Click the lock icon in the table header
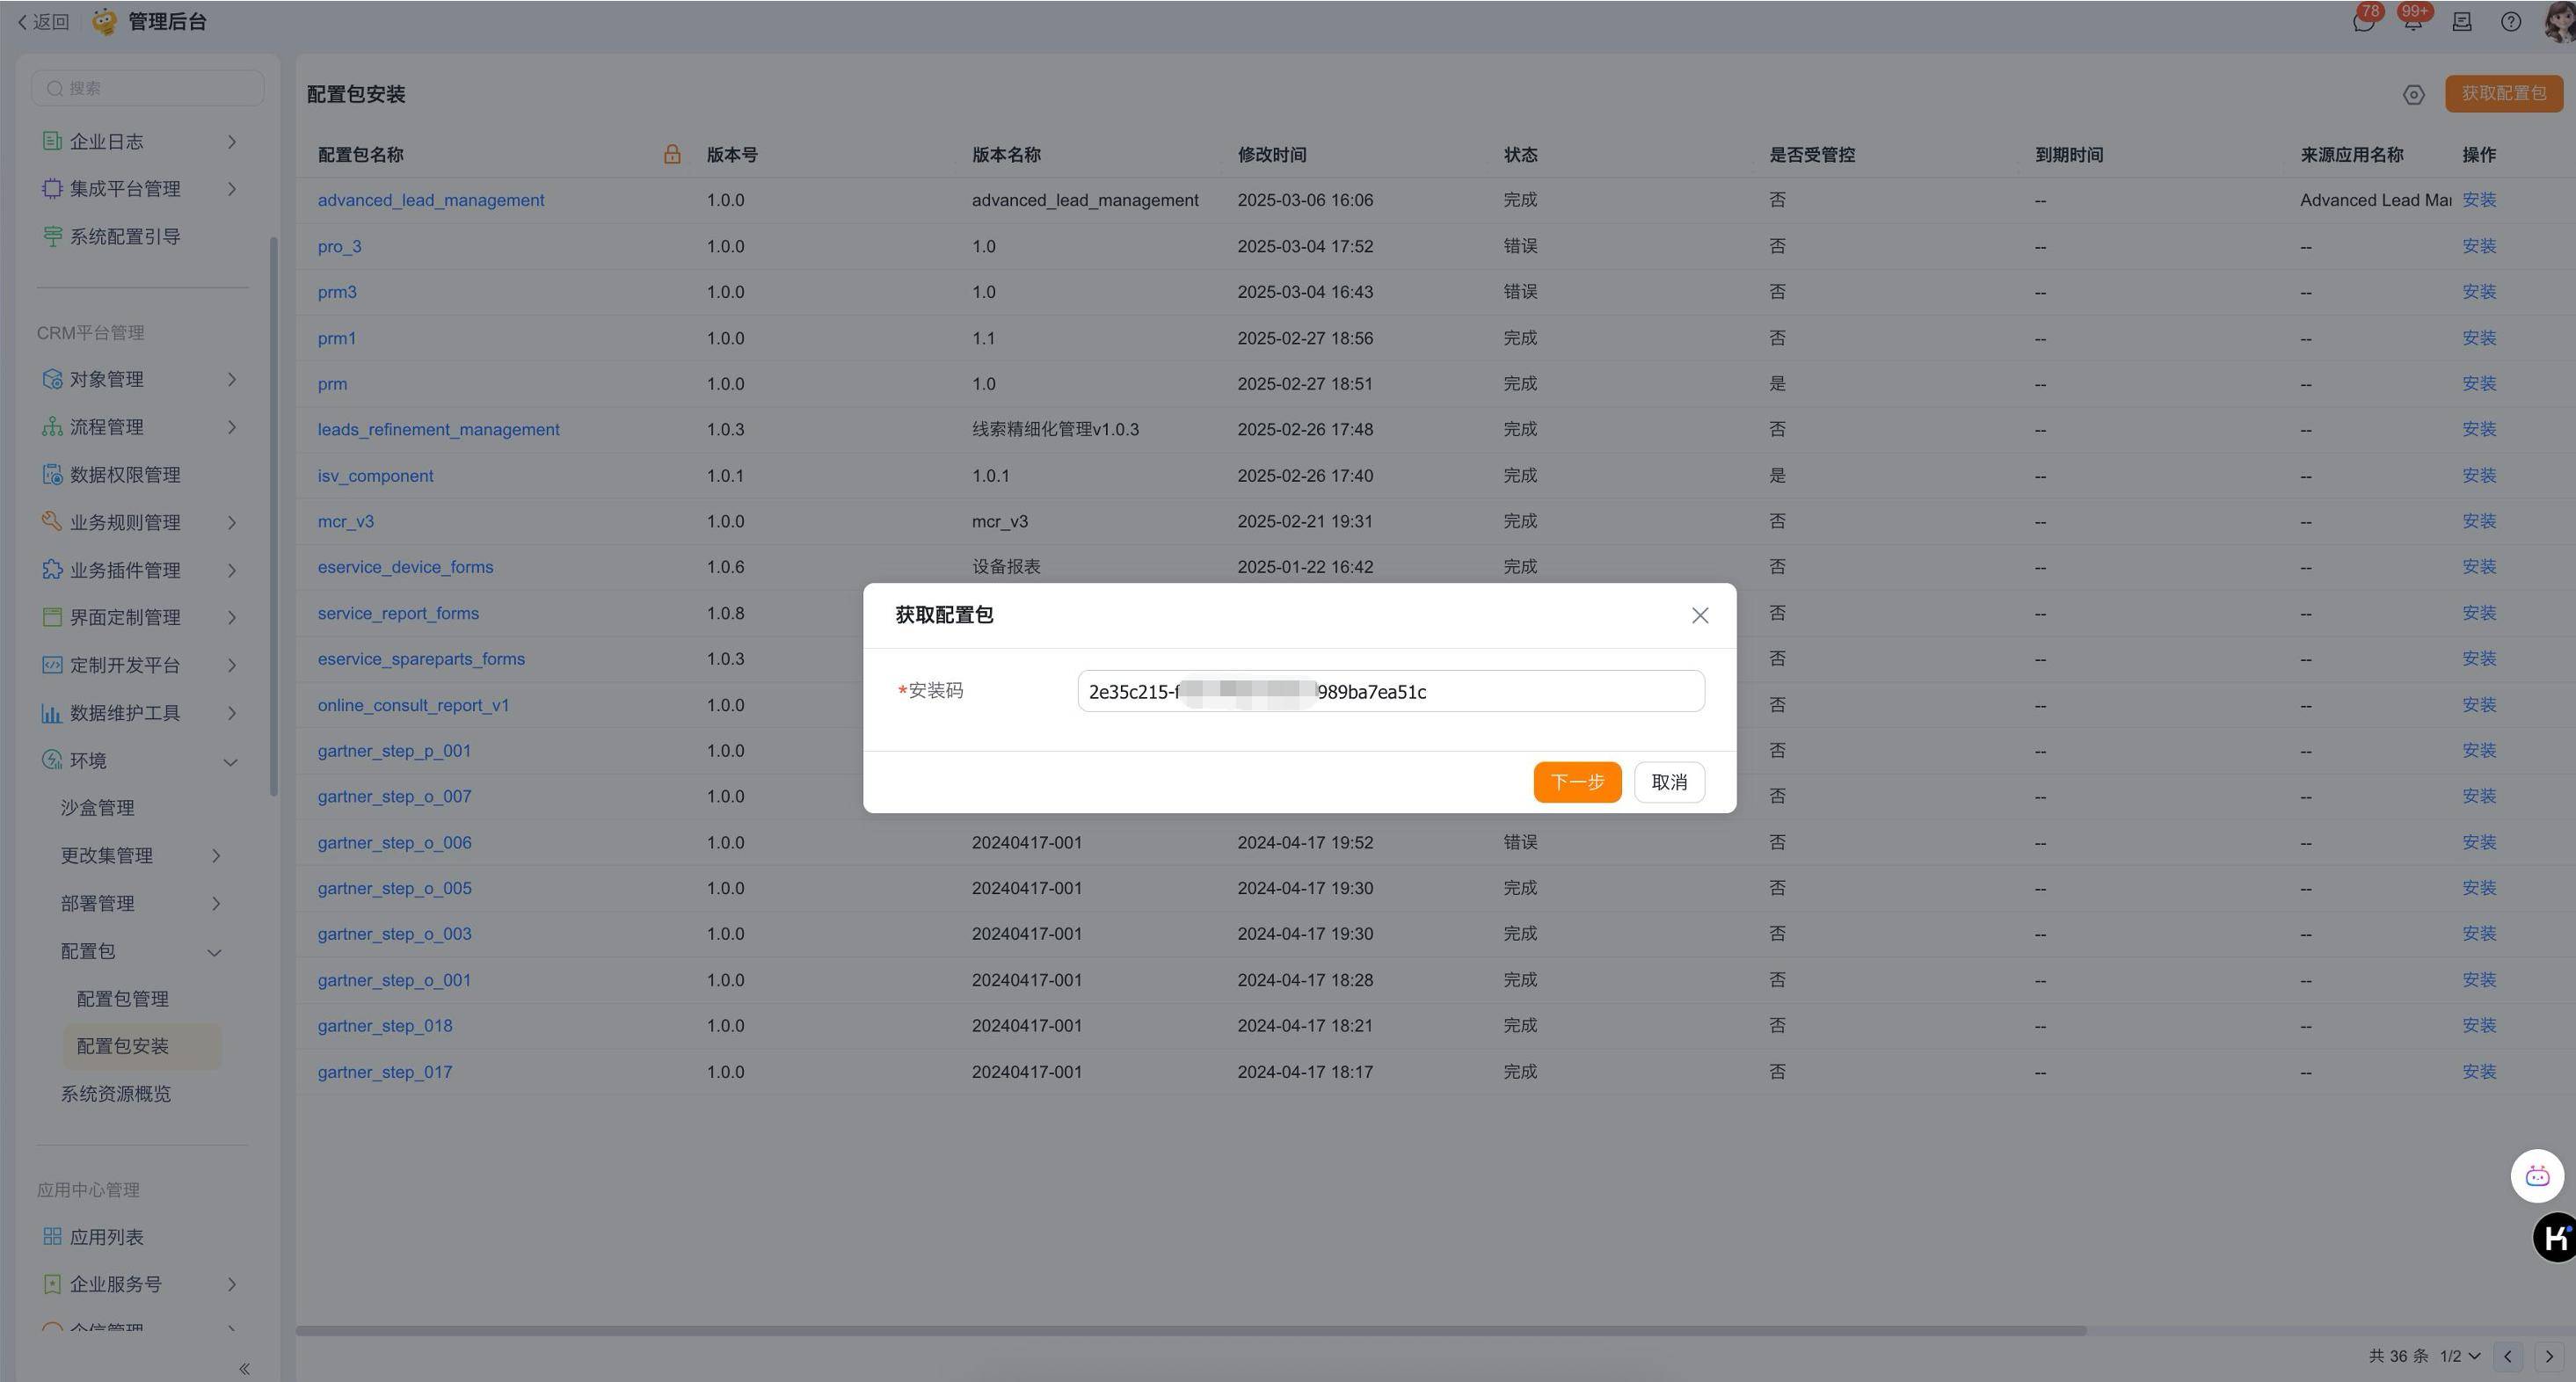Image resolution: width=2576 pixels, height=1382 pixels. click(x=672, y=154)
